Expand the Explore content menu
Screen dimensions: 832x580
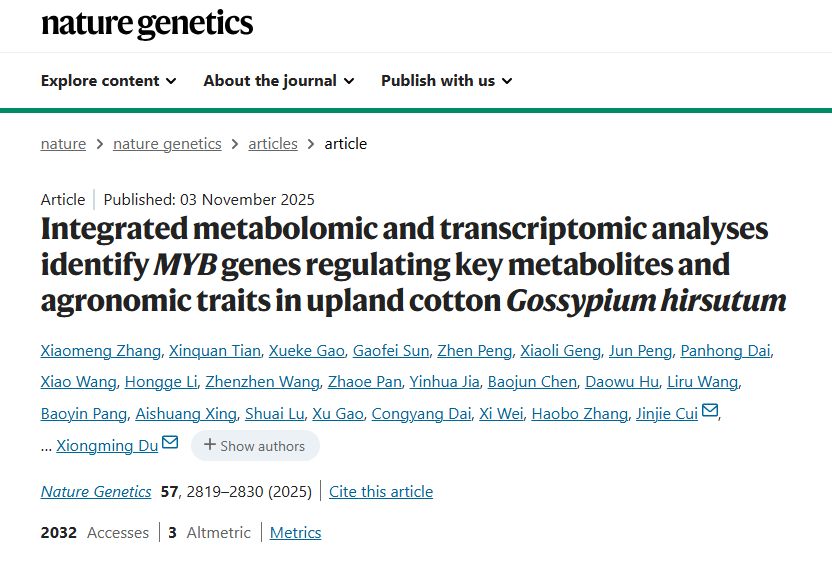[109, 81]
